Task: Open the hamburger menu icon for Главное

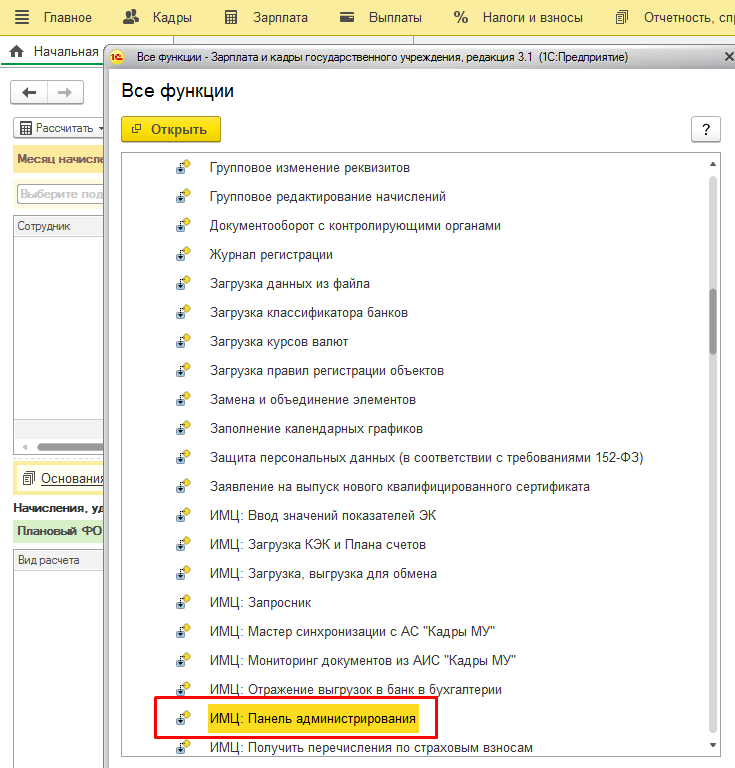Action: [21, 17]
